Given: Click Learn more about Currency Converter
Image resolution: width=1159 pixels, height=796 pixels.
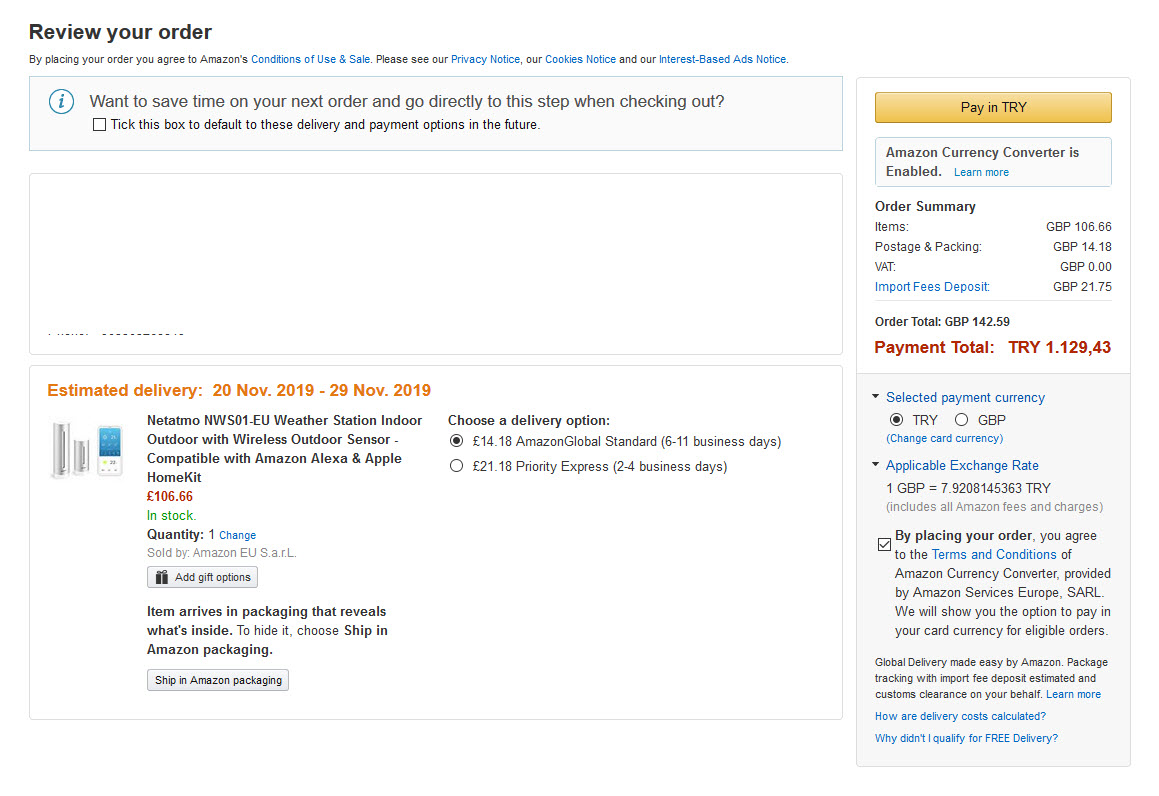Looking at the screenshot, I should click(981, 172).
